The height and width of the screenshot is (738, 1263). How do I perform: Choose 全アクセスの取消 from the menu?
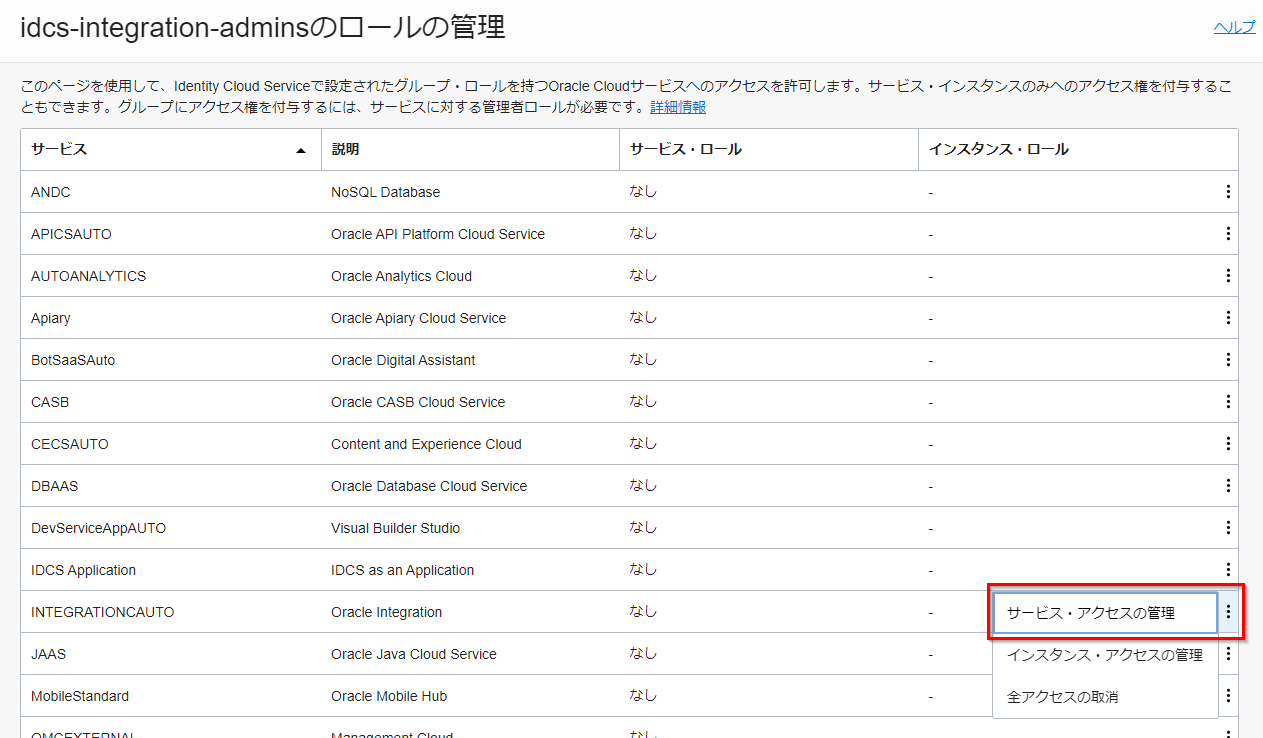[1062, 697]
